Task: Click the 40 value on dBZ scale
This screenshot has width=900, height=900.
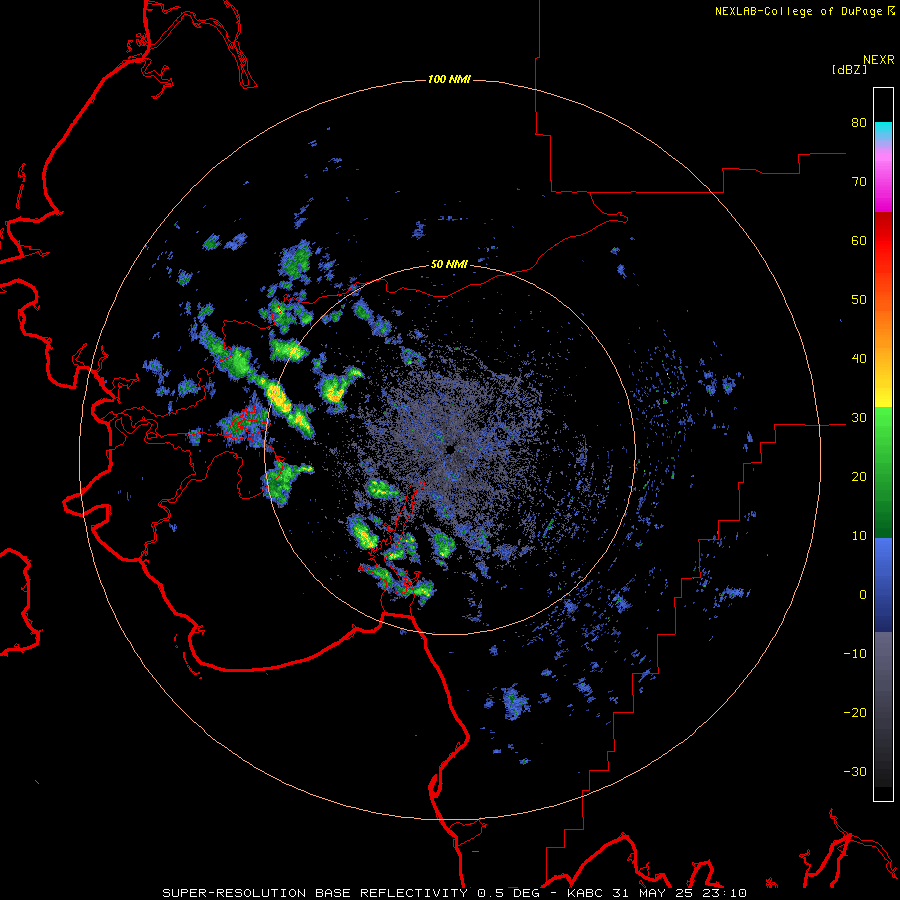Action: click(x=859, y=359)
